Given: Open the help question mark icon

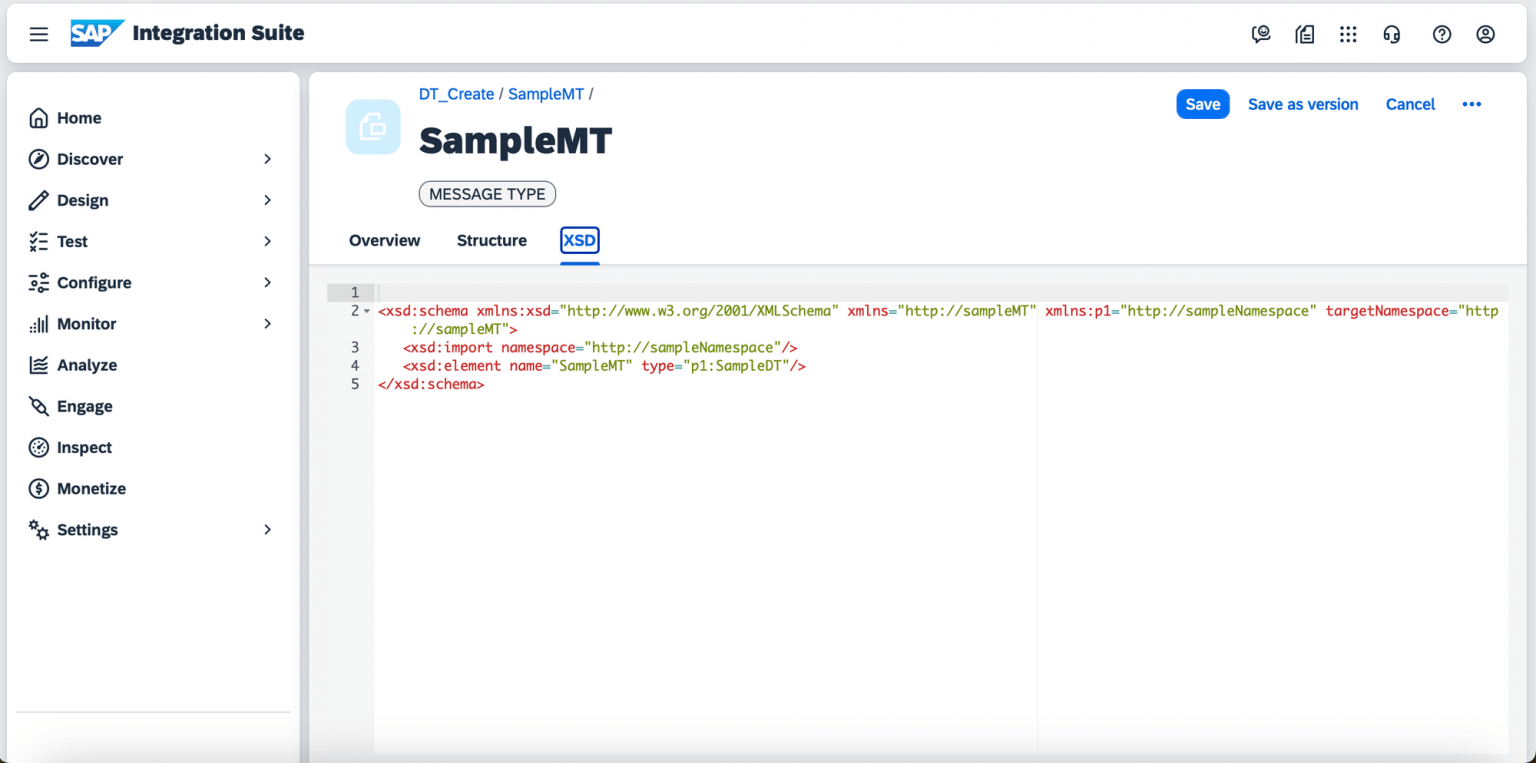Looking at the screenshot, I should 1441,34.
